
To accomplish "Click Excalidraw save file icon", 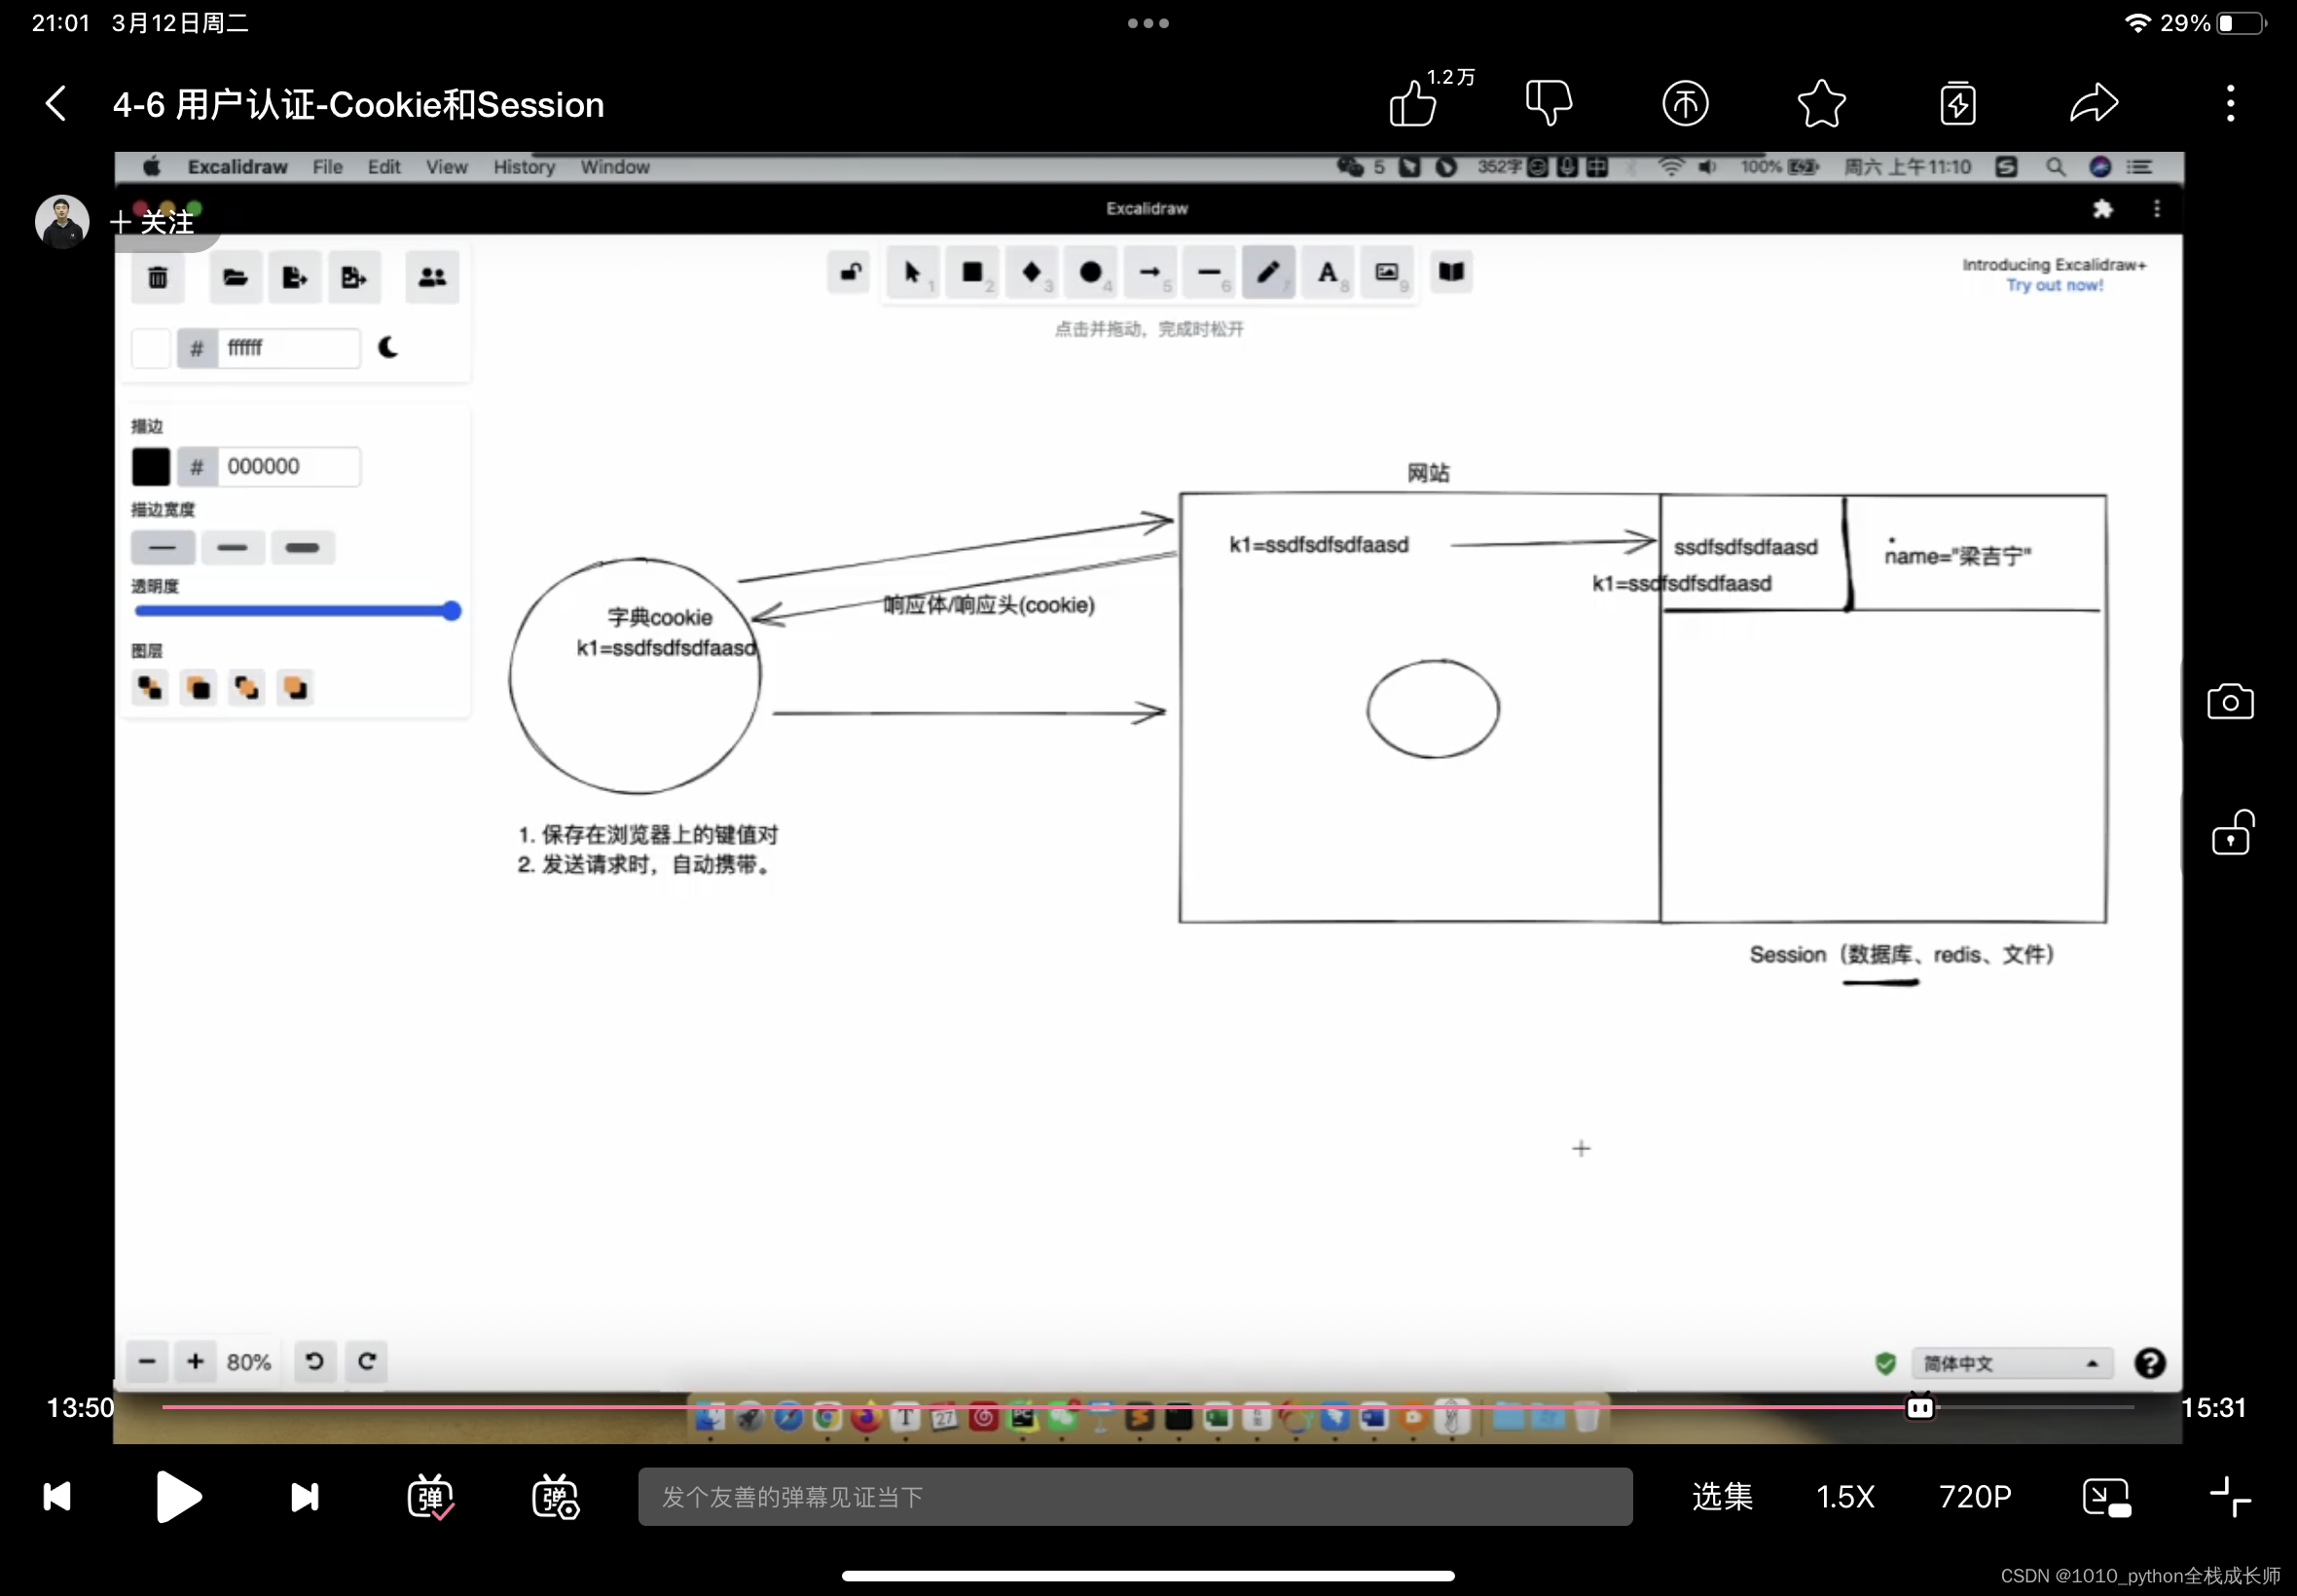I will tap(294, 277).
